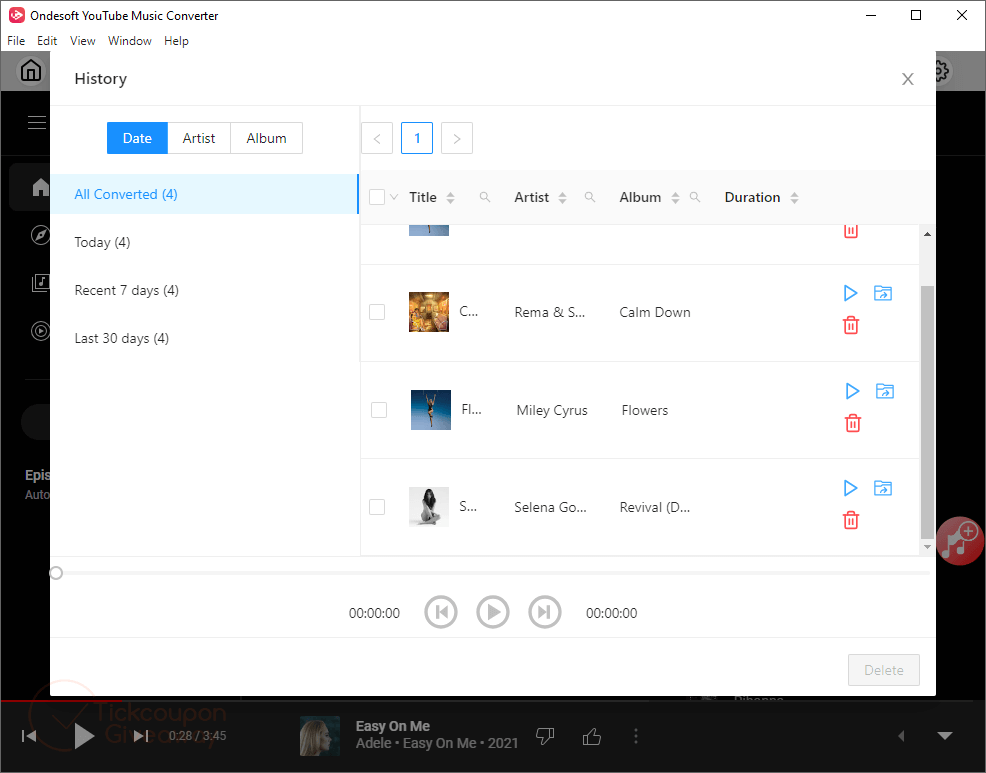
Task: Check the Calm Down row checkbox
Action: pos(377,312)
